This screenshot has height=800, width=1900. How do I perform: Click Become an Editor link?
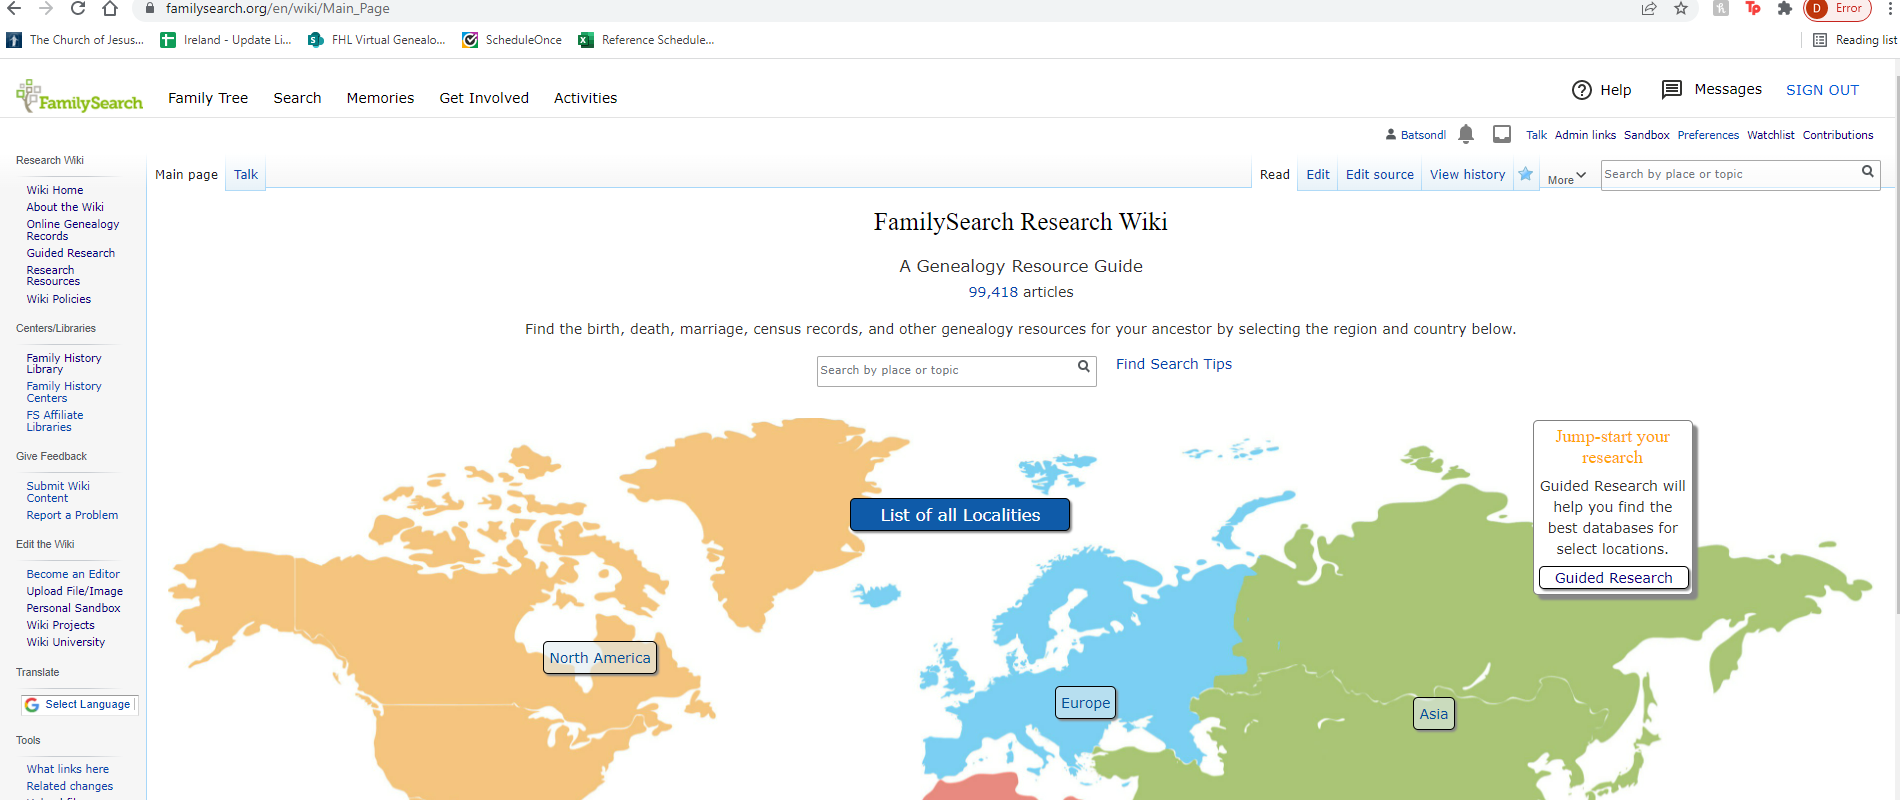[x=73, y=574]
